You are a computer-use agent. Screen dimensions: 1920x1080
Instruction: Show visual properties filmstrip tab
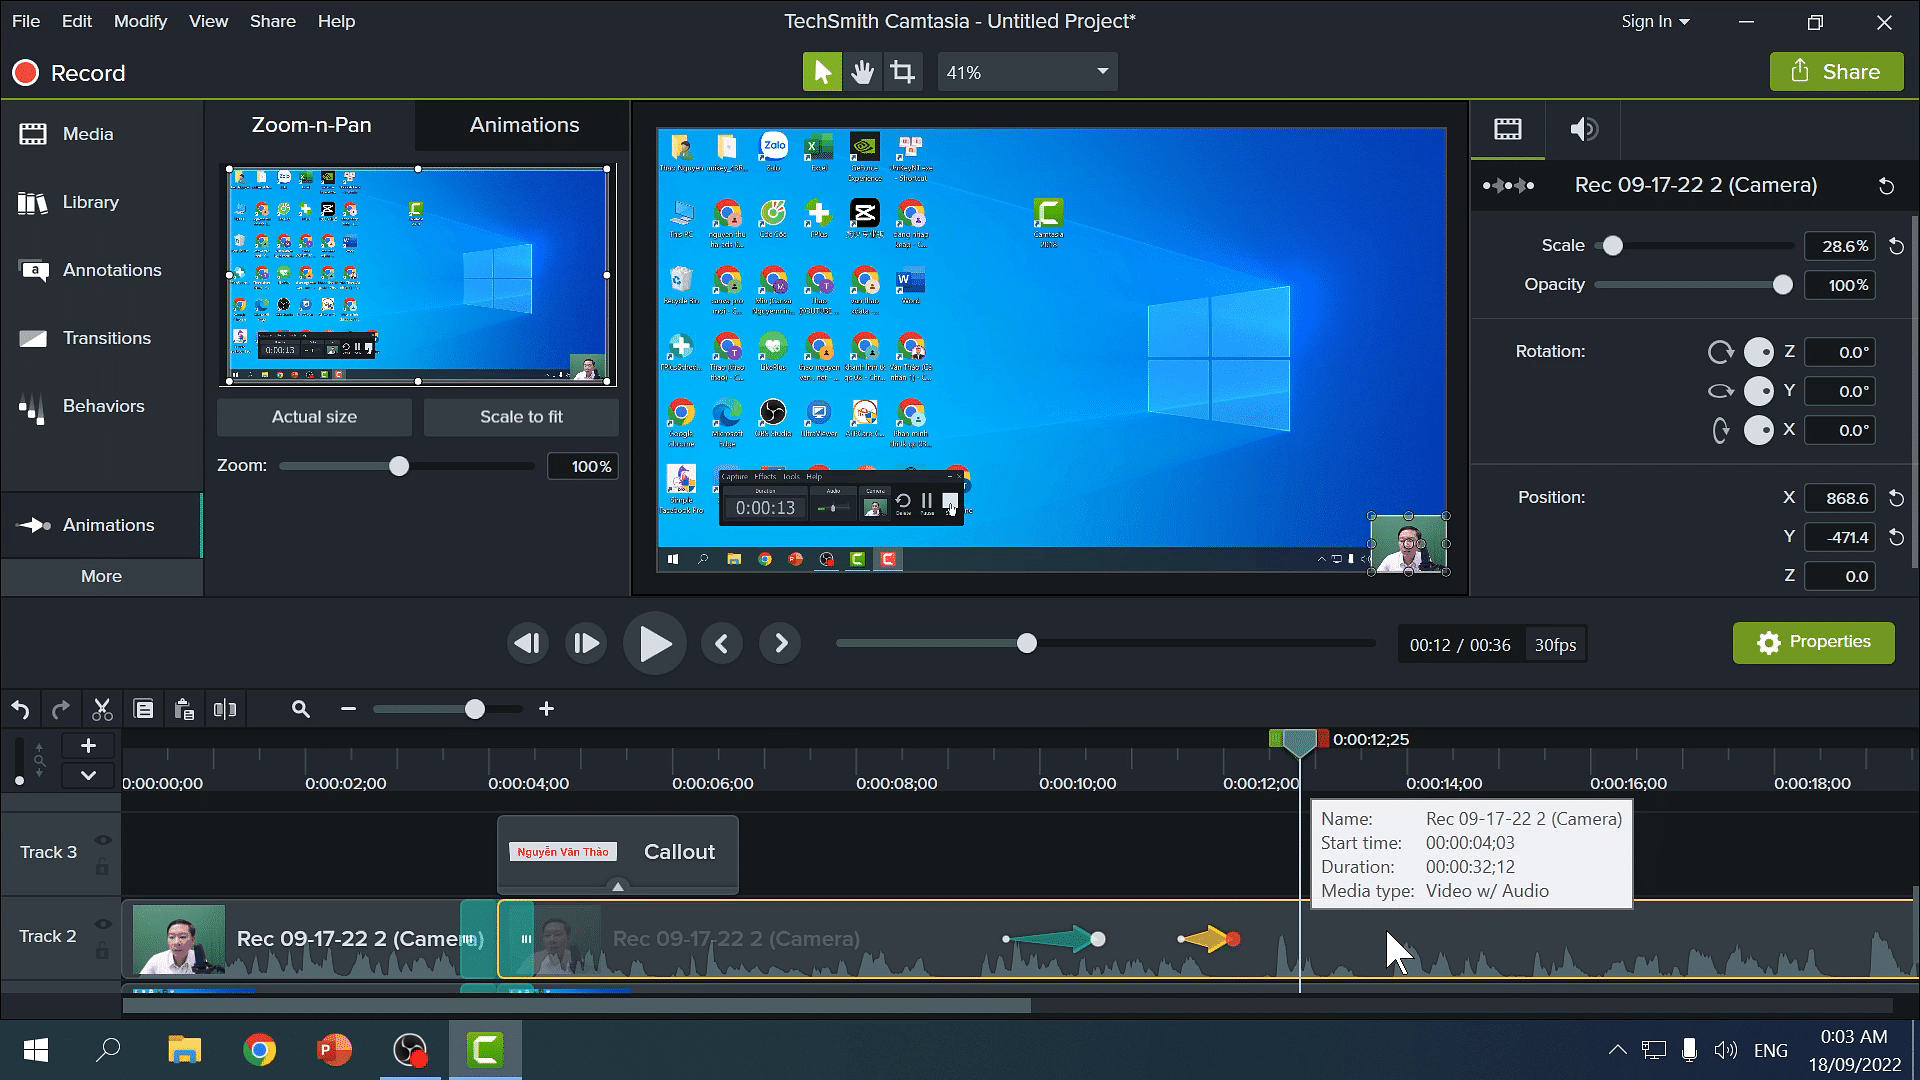pyautogui.click(x=1507, y=129)
